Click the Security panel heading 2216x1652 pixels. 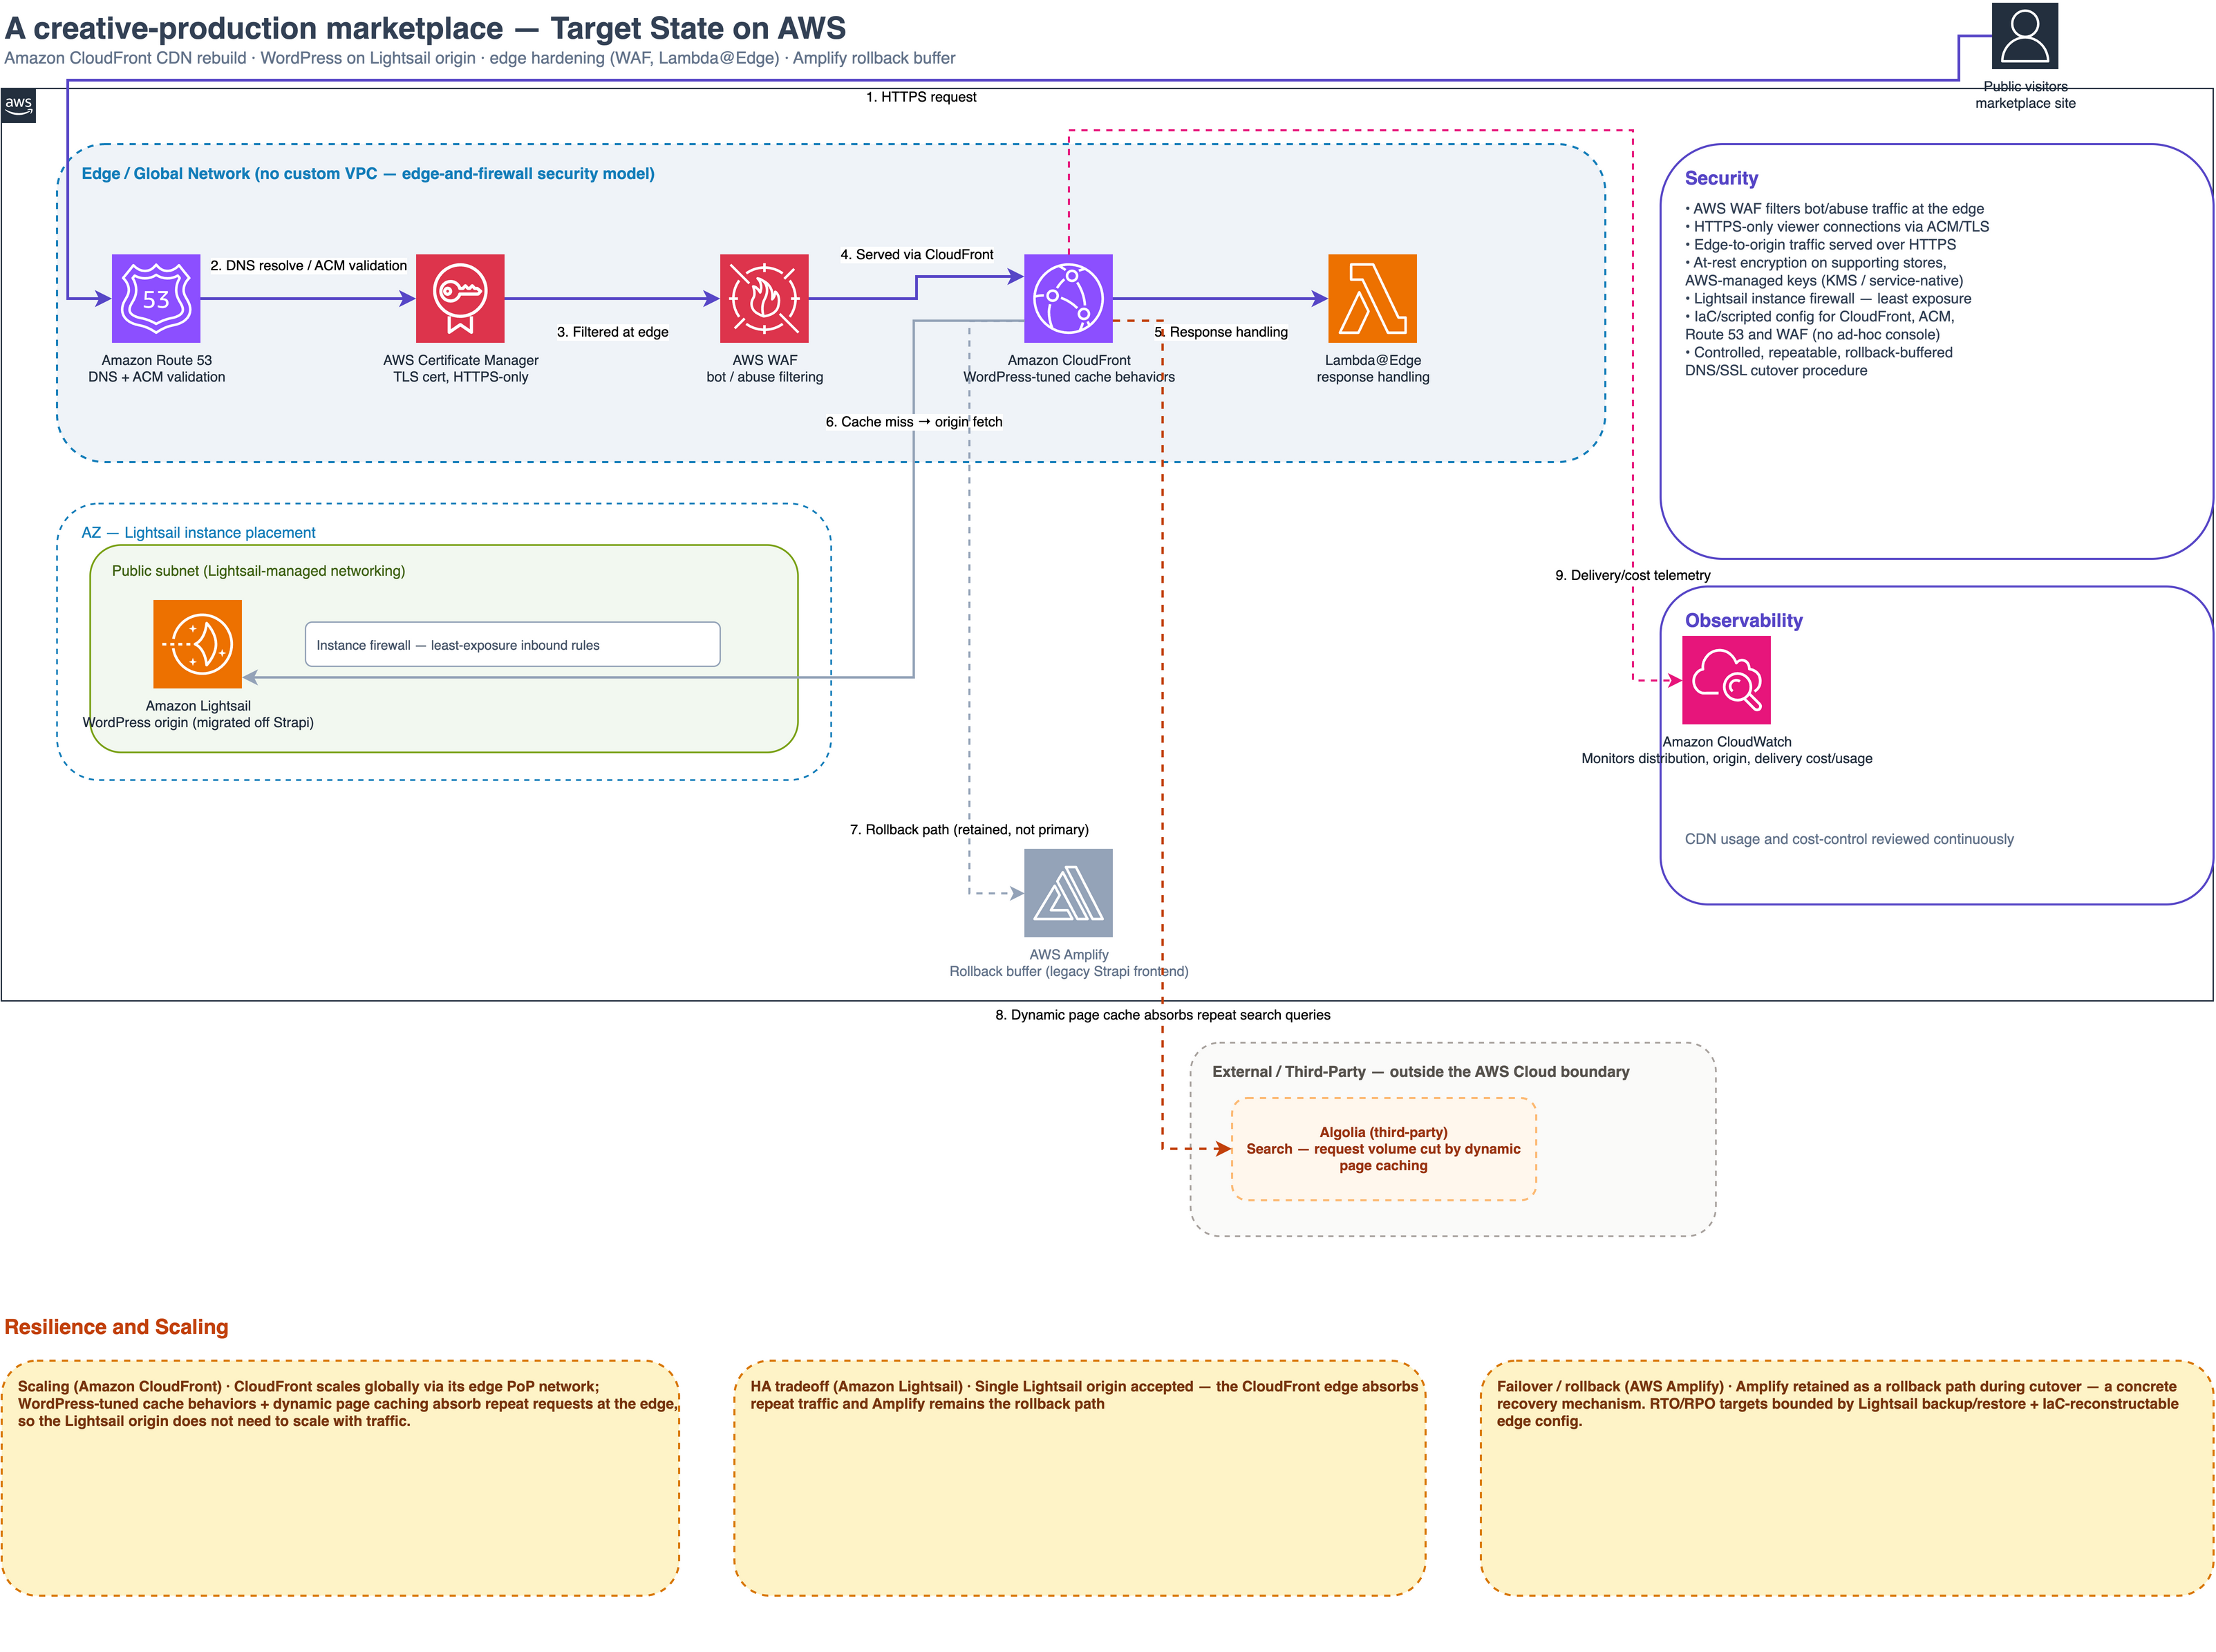[1721, 178]
